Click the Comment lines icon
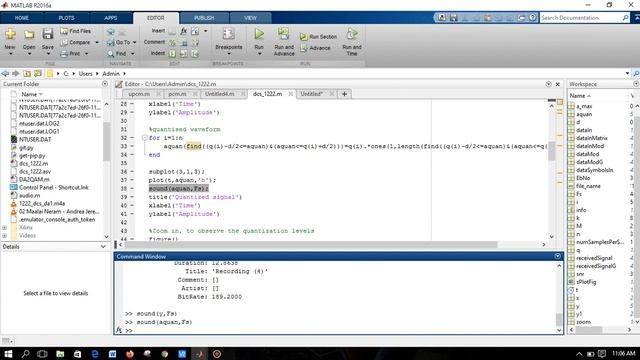The height and width of the screenshot is (360, 640). (x=173, y=42)
